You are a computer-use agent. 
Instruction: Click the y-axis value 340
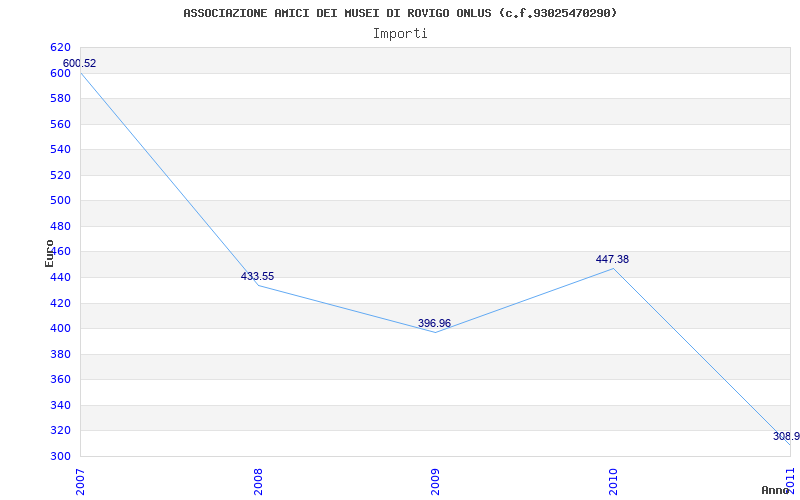point(60,406)
